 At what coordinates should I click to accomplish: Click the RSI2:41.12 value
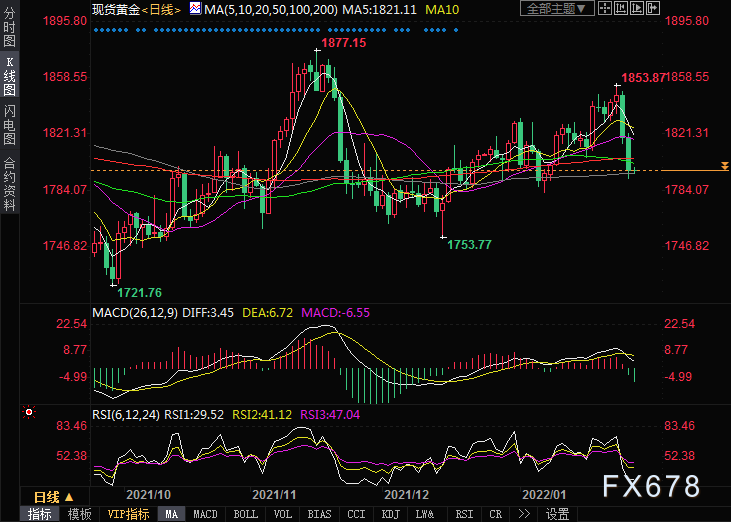[262, 414]
